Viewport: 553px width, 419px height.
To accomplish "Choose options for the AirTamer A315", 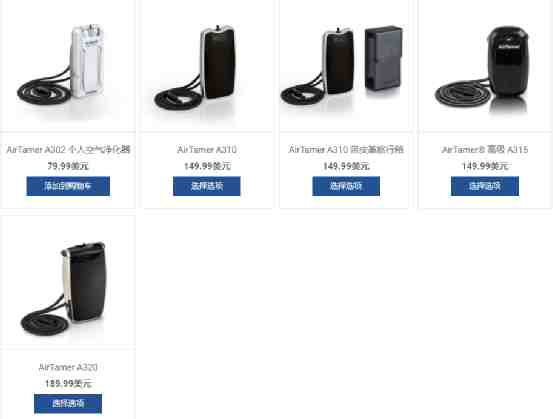I will (x=485, y=186).
